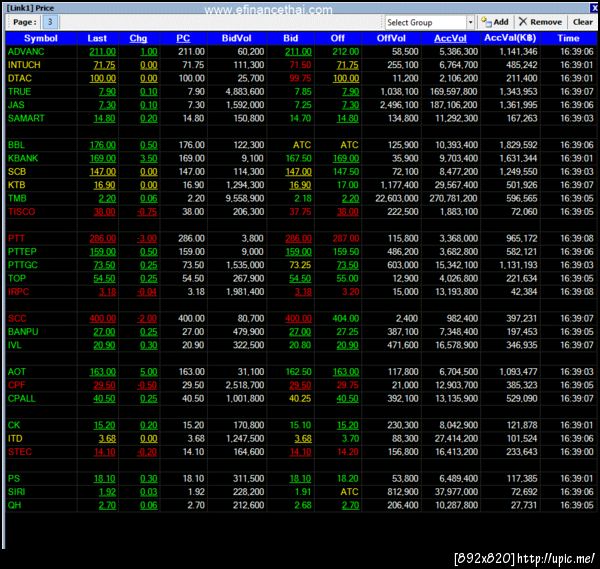Click TISCO change value -0.75
The image size is (600, 569).
[147, 212]
